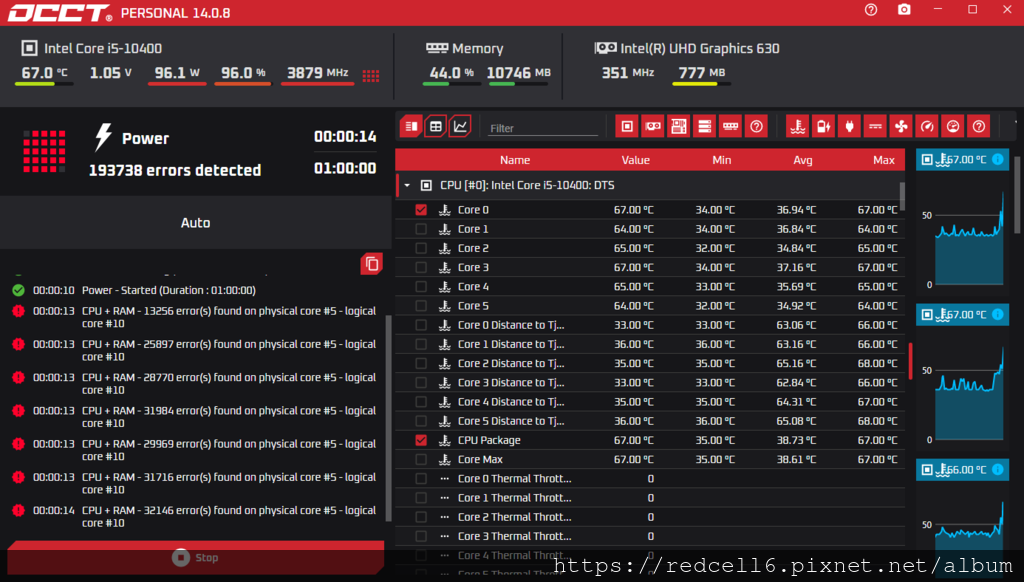This screenshot has height=582, width=1024.
Task: Click the 32146 error(s) log entry
Action: tap(195, 516)
